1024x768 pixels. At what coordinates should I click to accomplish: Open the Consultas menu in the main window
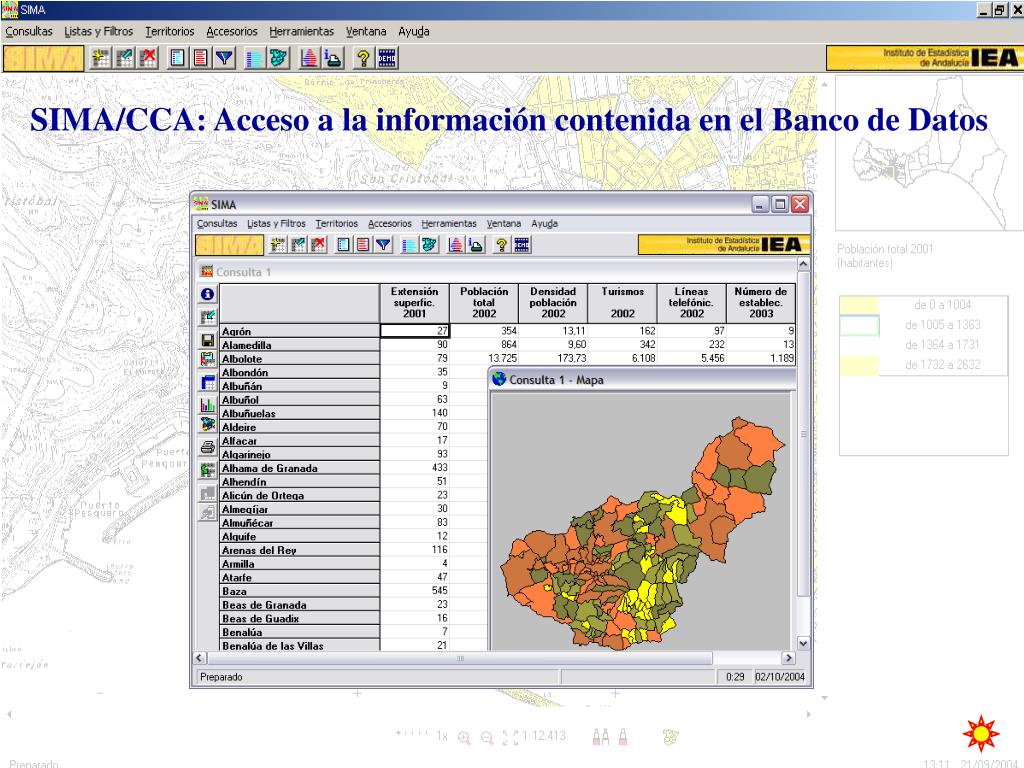coord(29,31)
